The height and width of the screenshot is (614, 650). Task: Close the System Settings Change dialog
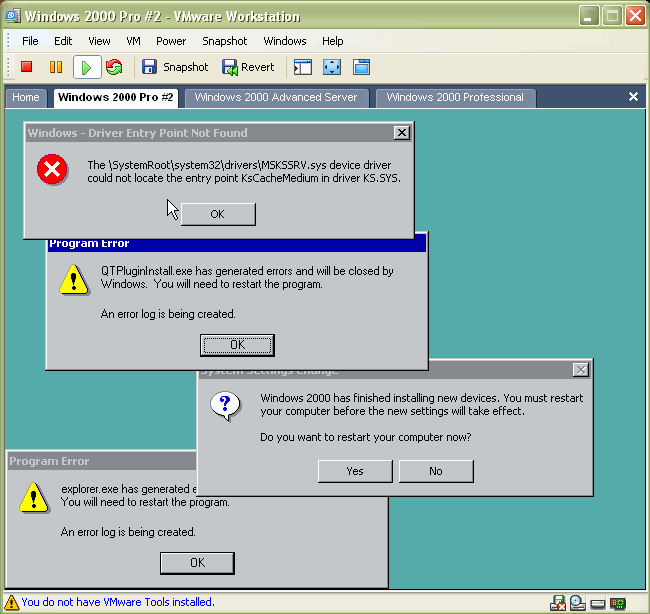pyautogui.click(x=581, y=369)
